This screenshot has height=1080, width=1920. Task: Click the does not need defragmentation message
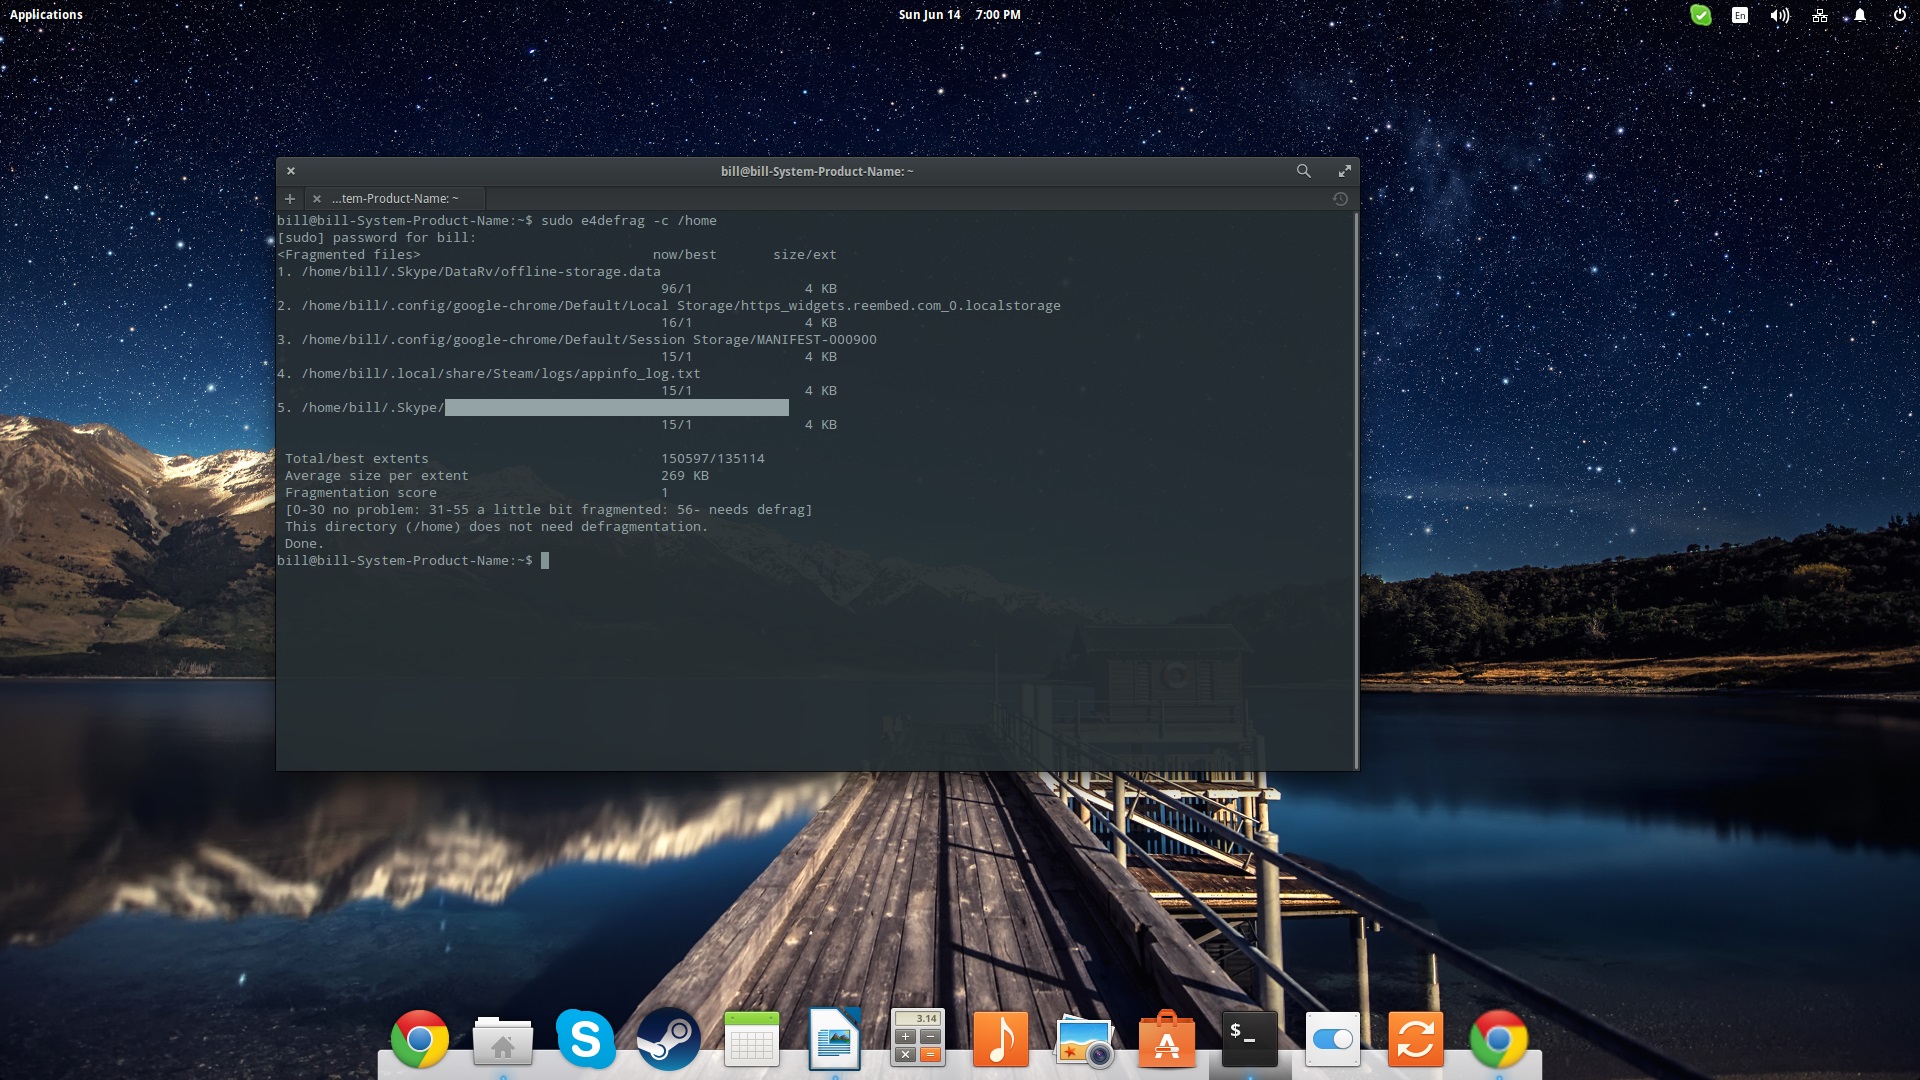[x=496, y=526]
